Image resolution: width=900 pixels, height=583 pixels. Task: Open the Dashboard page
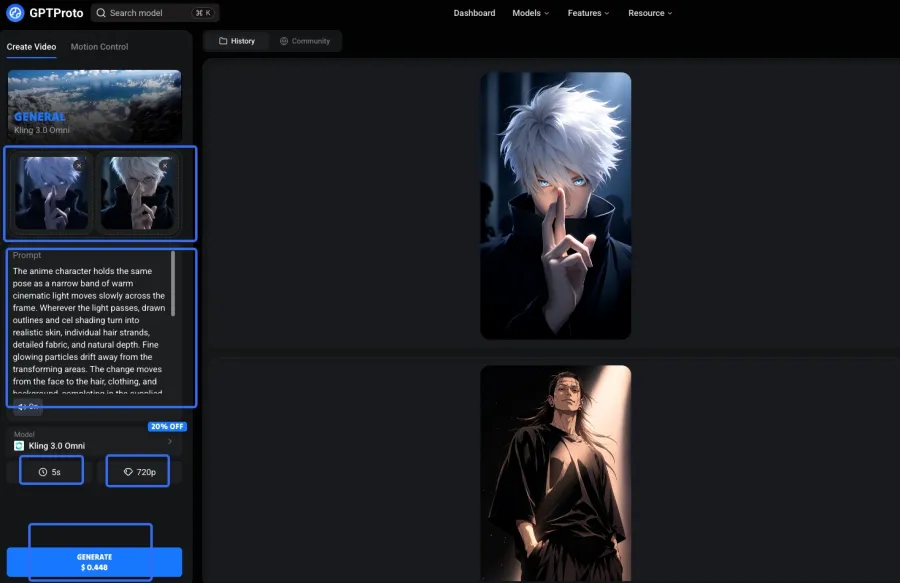coord(474,13)
